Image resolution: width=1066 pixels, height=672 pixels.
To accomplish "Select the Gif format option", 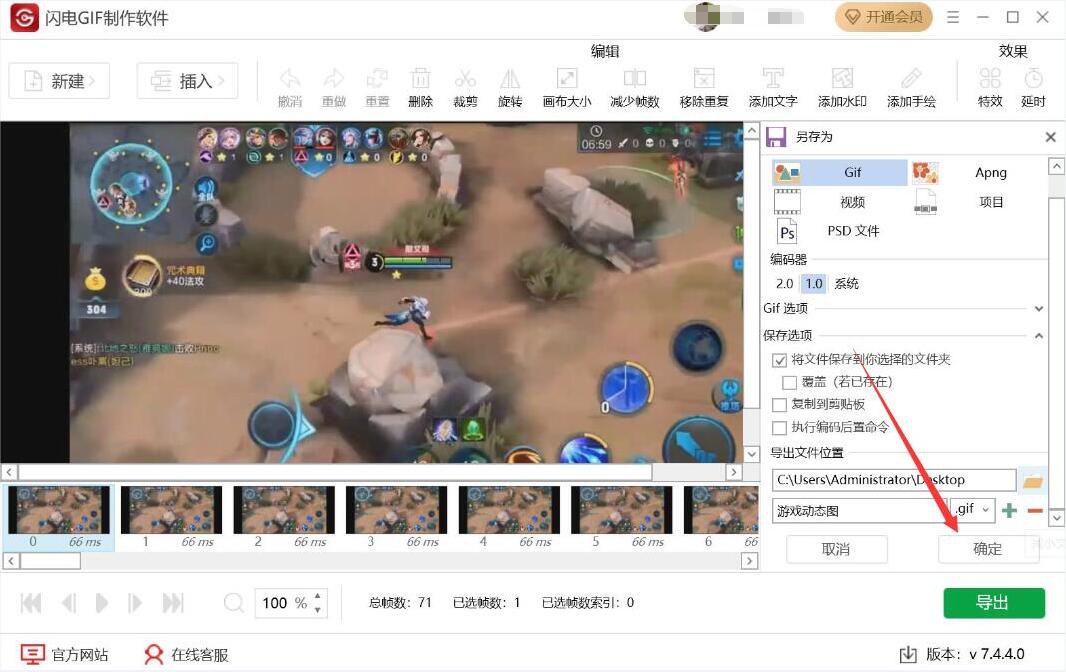I will 840,173.
